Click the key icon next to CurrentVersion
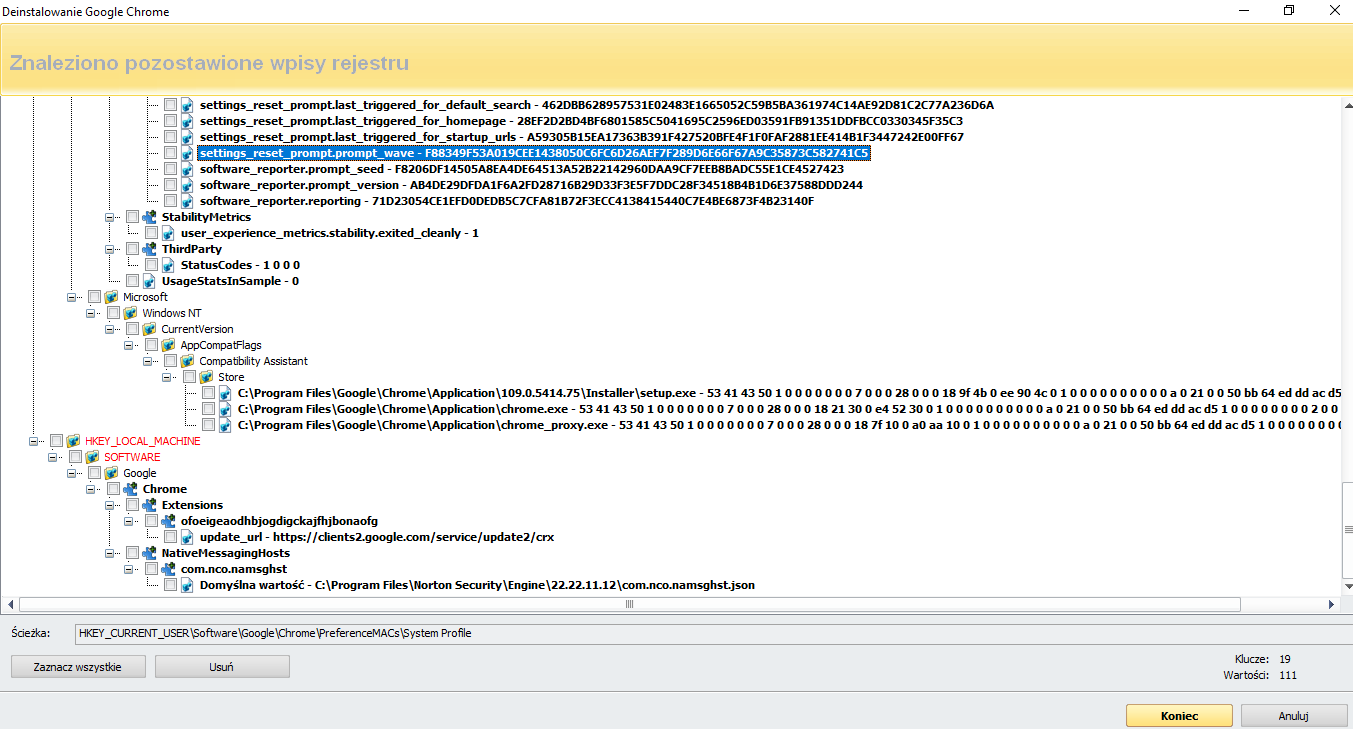Screen dimensions: 1353x729 (150, 329)
